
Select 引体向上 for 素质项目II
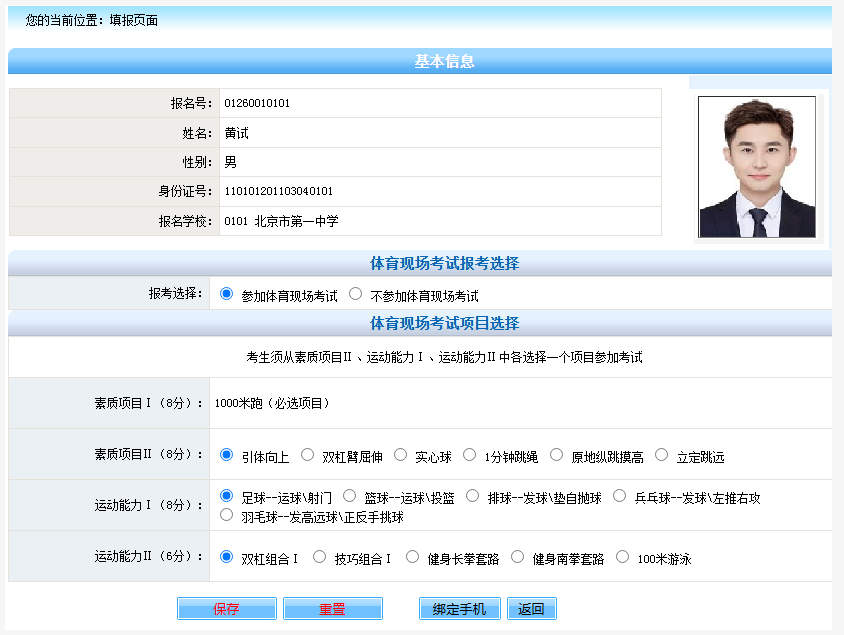[x=226, y=455]
